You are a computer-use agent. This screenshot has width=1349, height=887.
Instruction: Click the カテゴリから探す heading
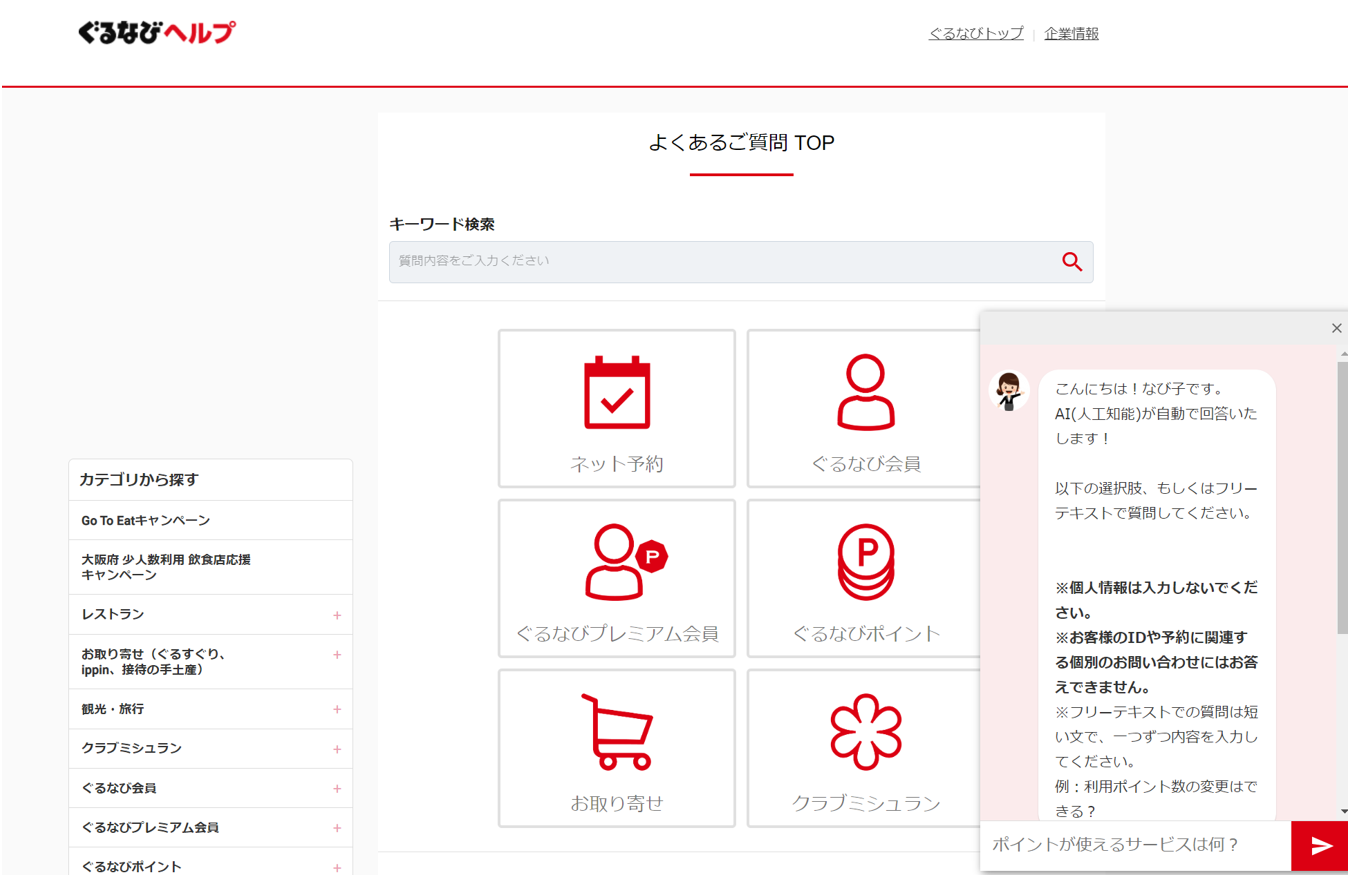point(139,480)
